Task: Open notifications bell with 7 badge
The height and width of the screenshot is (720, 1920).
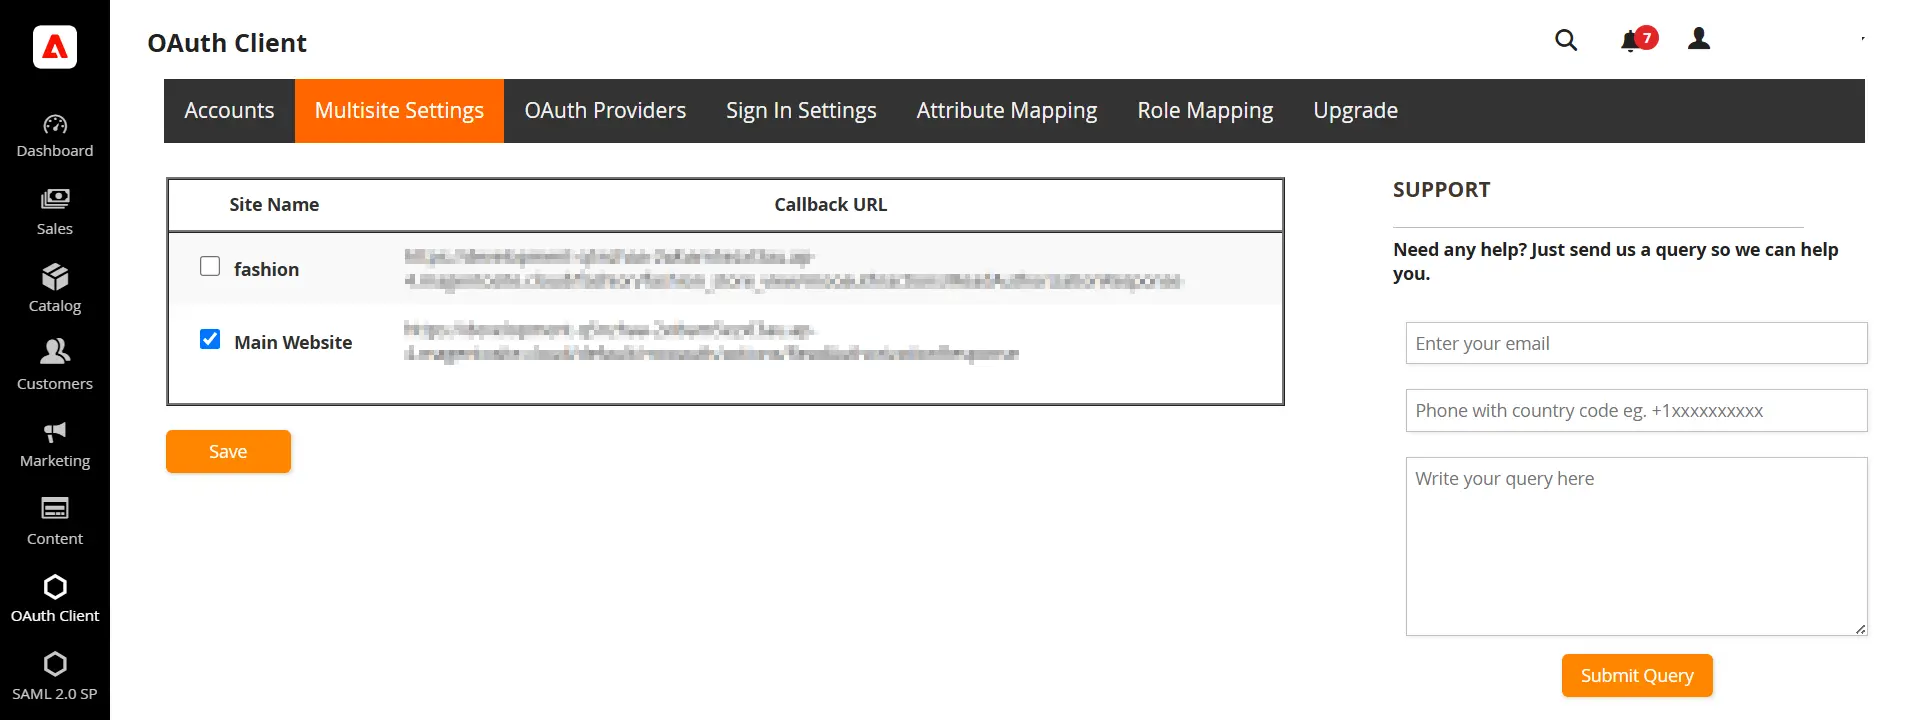Action: pyautogui.click(x=1638, y=39)
